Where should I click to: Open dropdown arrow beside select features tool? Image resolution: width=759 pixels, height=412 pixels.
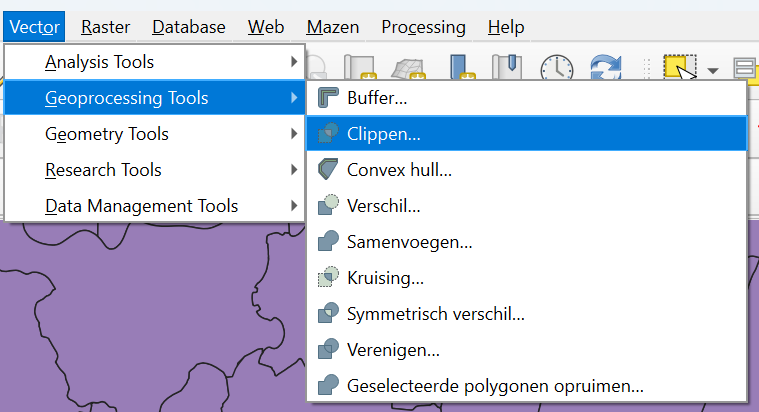pos(713,70)
